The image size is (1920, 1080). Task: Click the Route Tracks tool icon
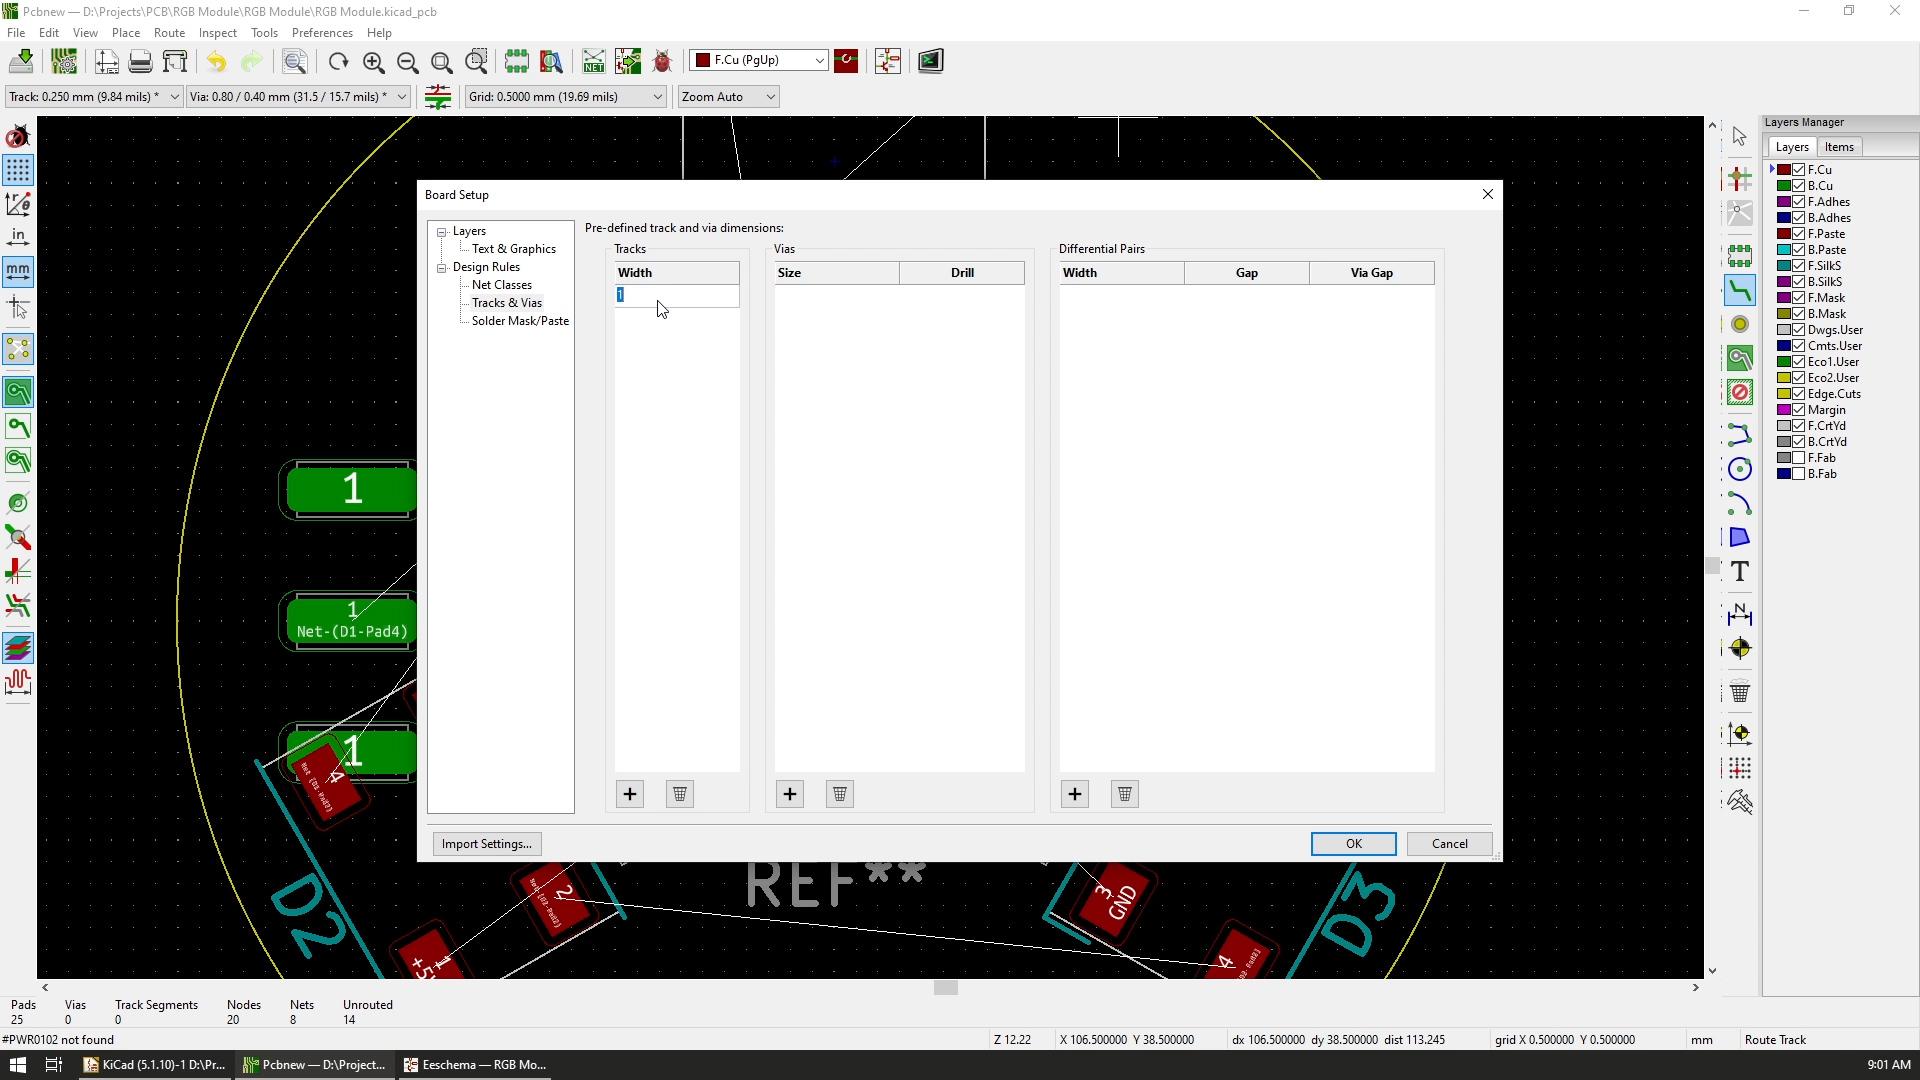(1739, 291)
